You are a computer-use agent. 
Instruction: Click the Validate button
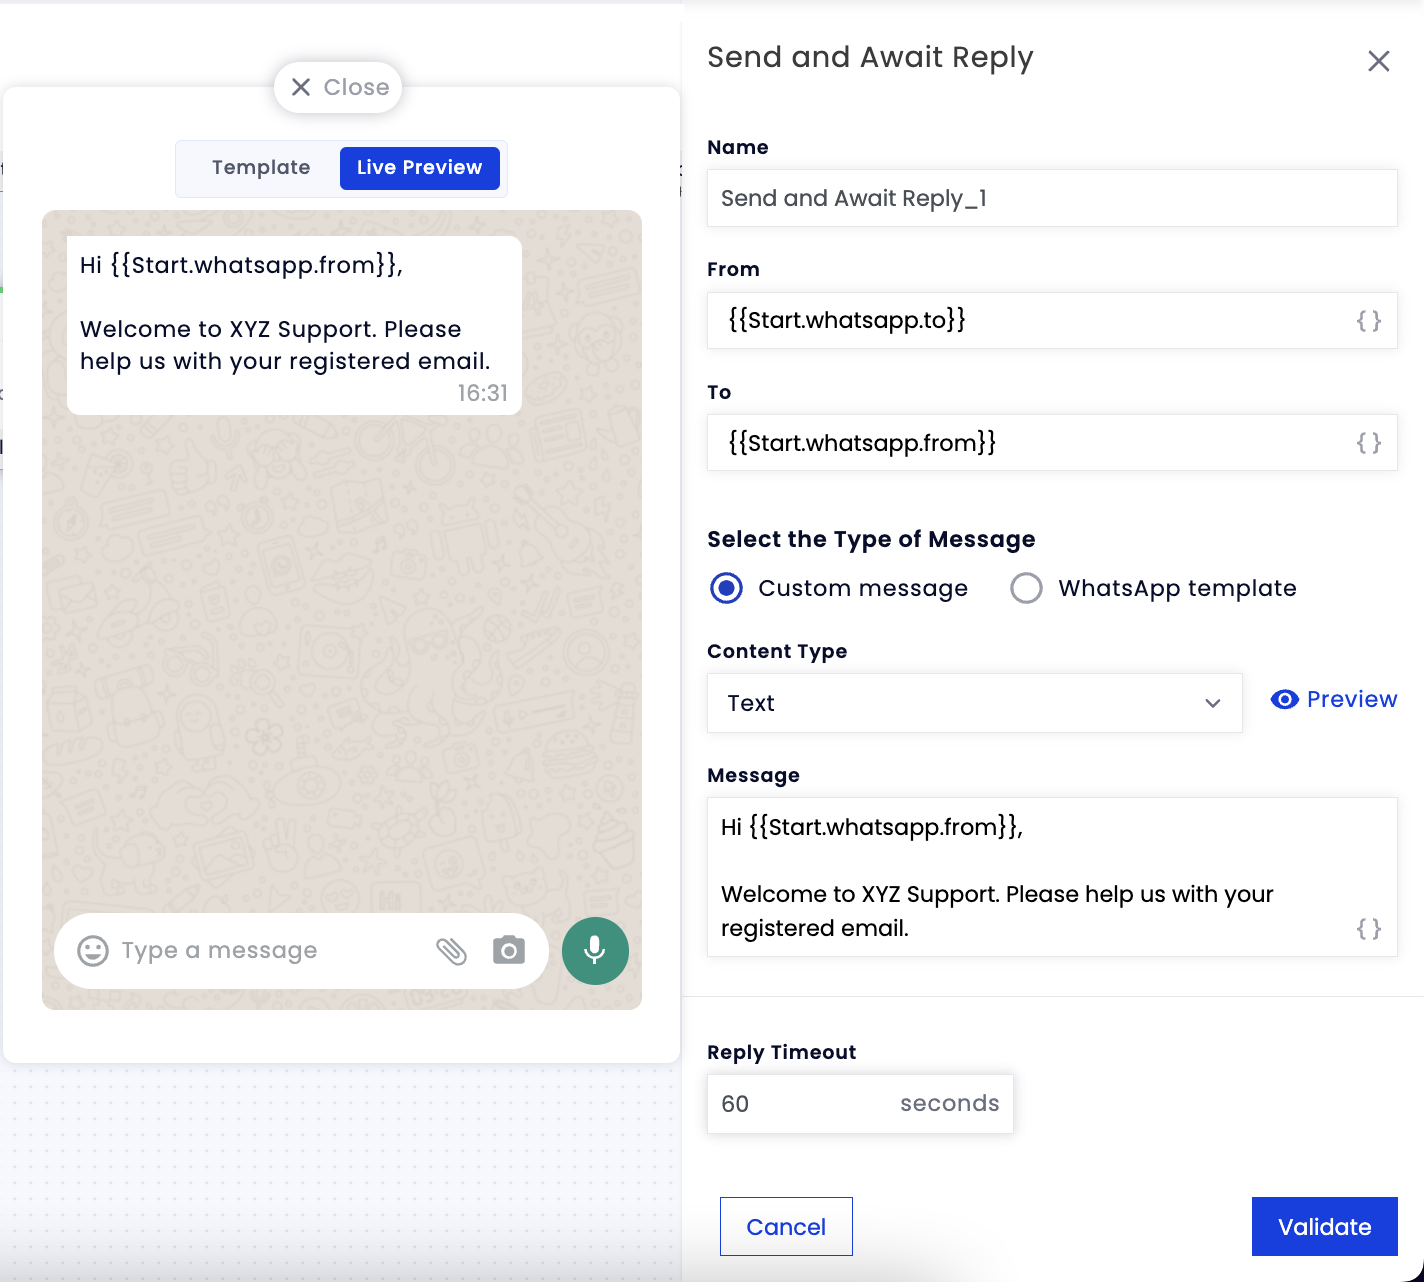coord(1324,1226)
